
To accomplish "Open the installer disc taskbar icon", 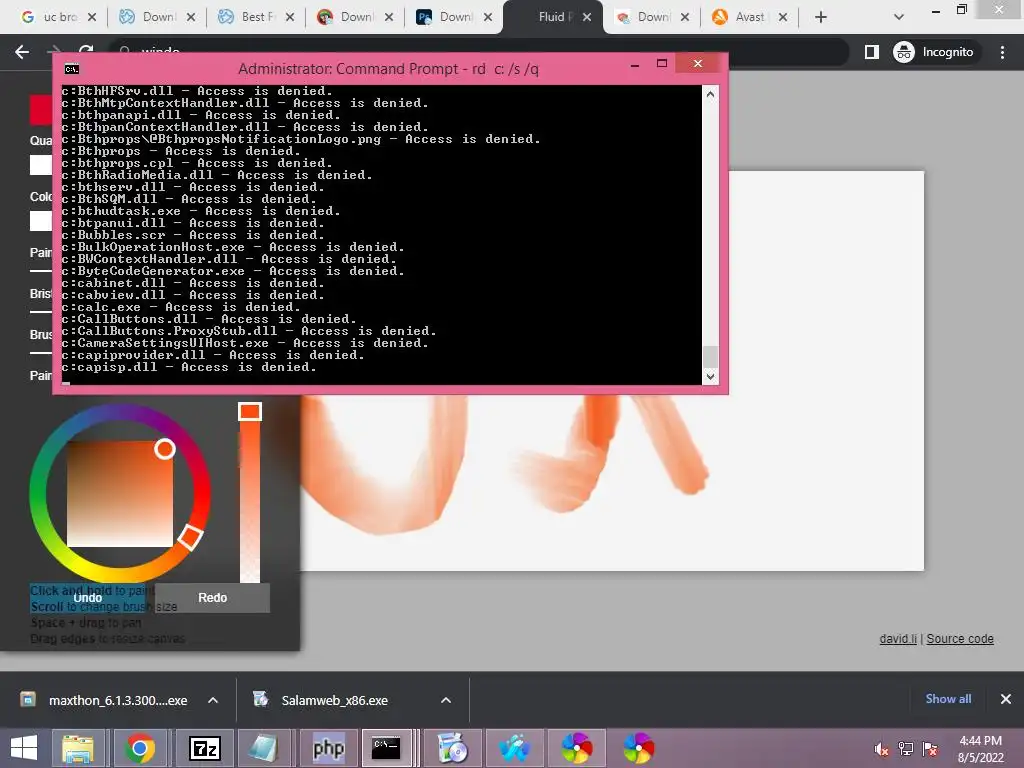I will (x=452, y=748).
